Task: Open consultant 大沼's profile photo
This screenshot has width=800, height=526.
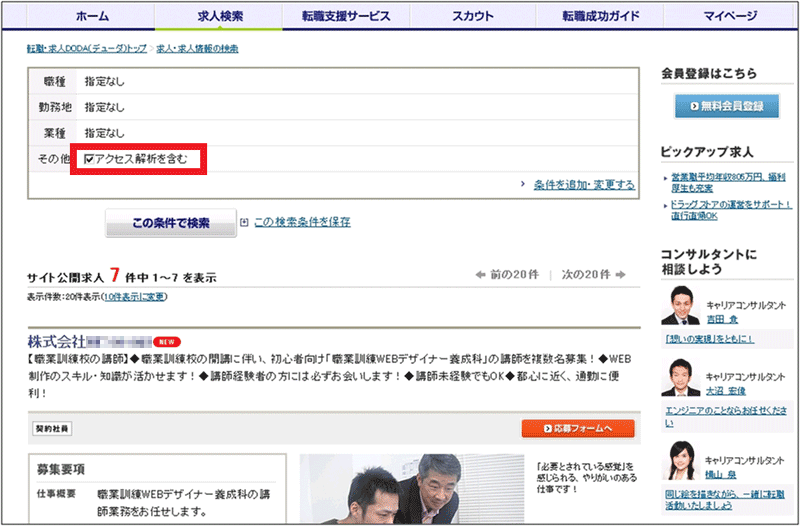Action: click(680, 377)
